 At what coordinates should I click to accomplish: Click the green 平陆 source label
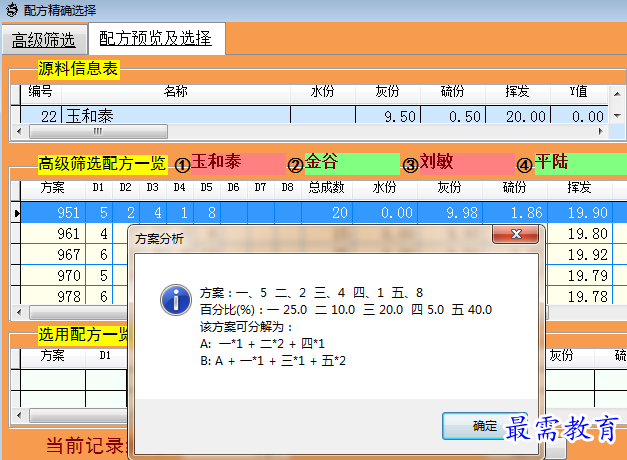pos(581,163)
